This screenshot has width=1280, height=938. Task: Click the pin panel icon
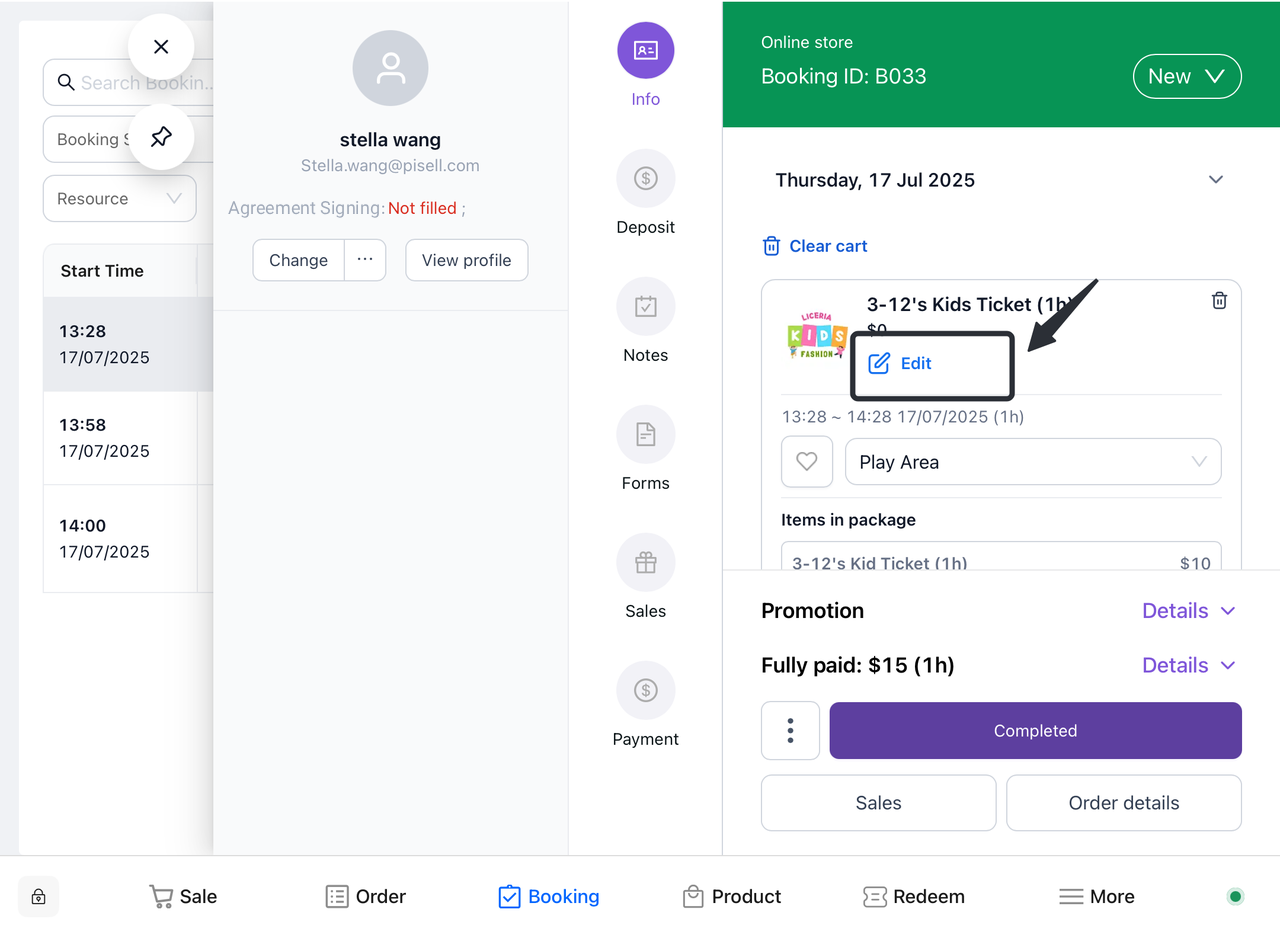point(161,137)
